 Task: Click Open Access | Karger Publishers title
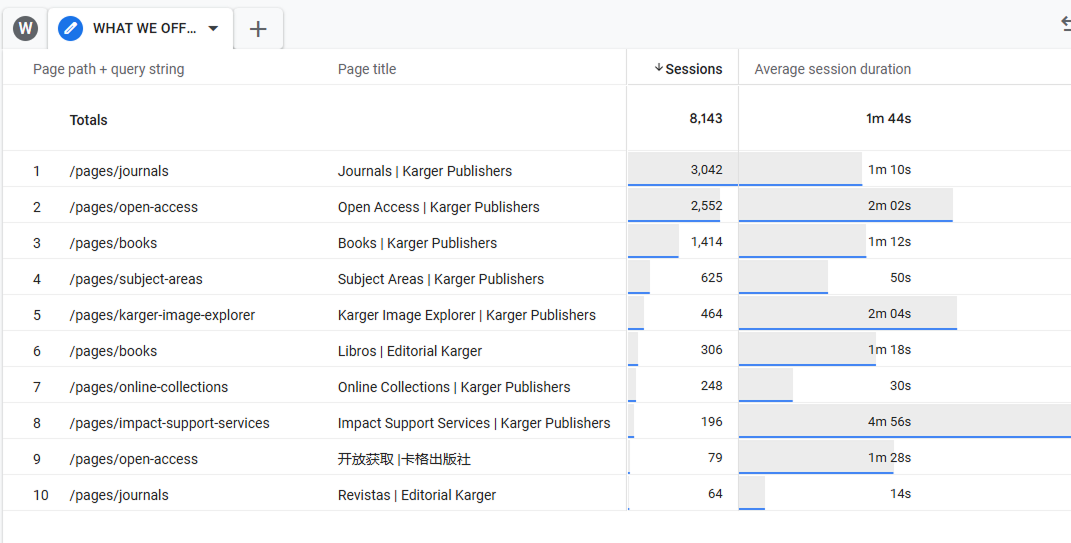439,207
